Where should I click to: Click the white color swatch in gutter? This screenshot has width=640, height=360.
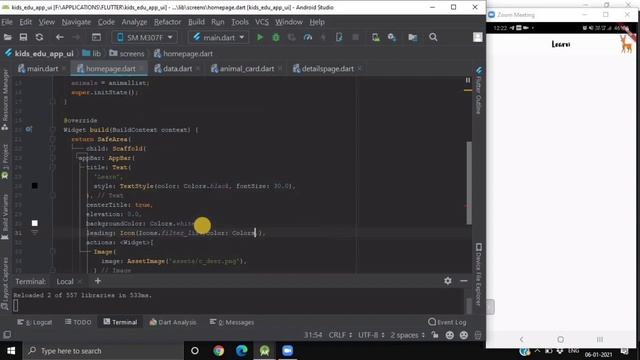(x=35, y=223)
